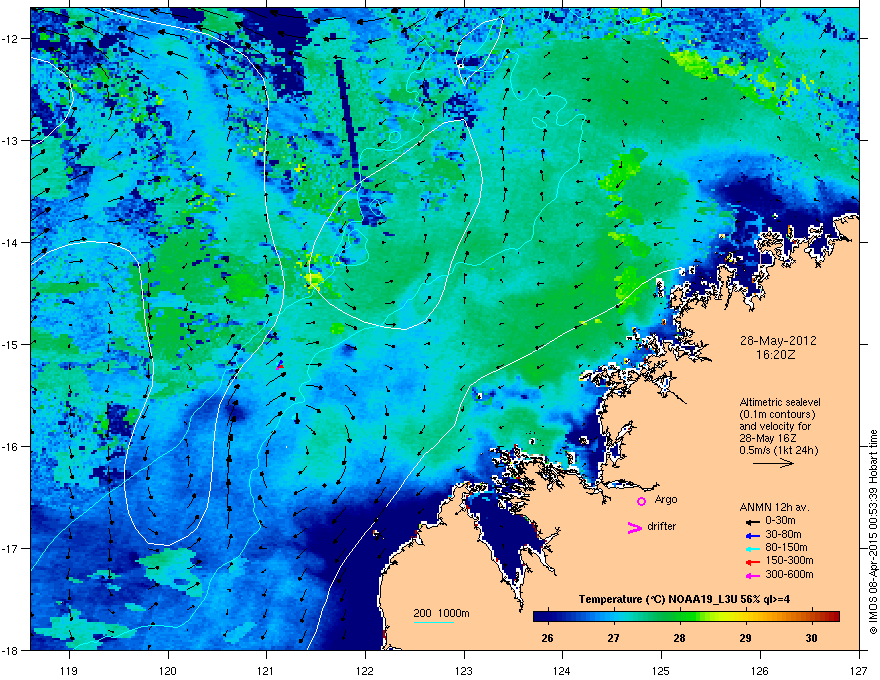Click the longitude axis label 126
This screenshot has width=880, height=680.
(x=760, y=670)
